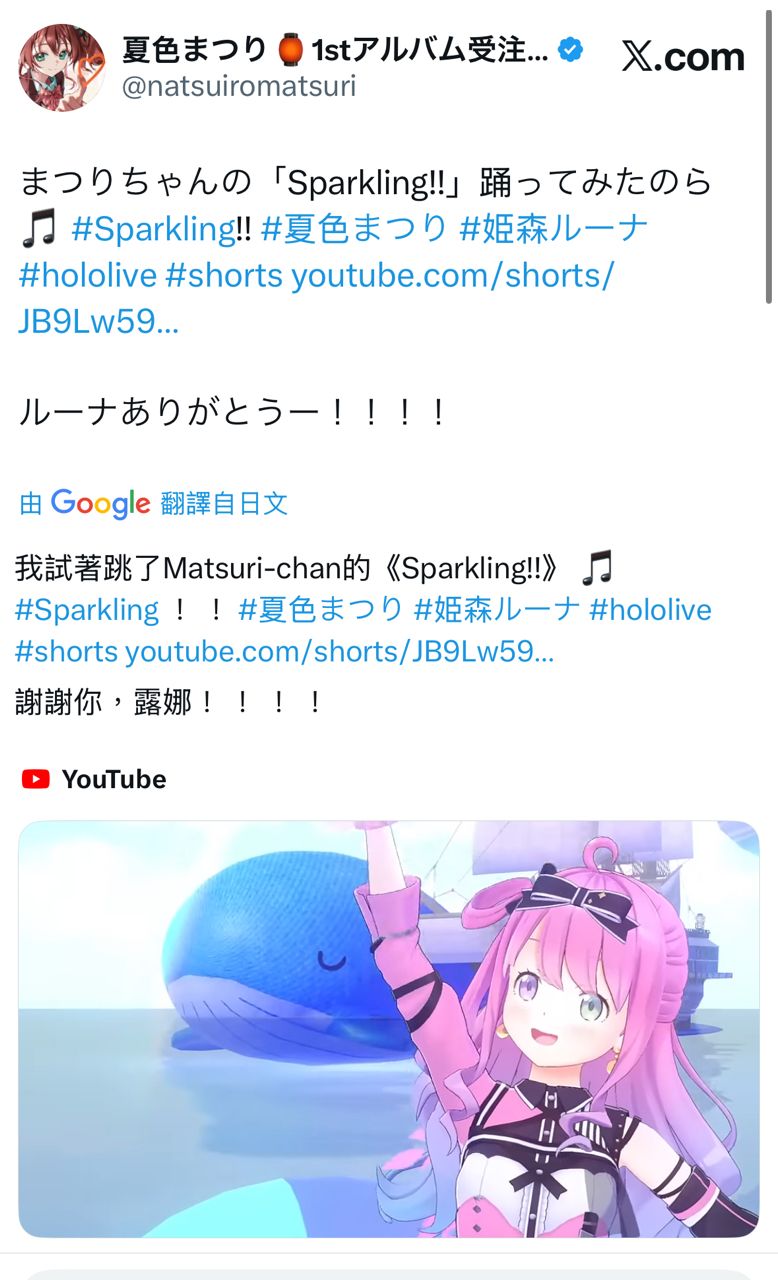This screenshot has width=778, height=1280.
Task: Play the YouTube video thumbnail with whale
Action: point(389,1029)
